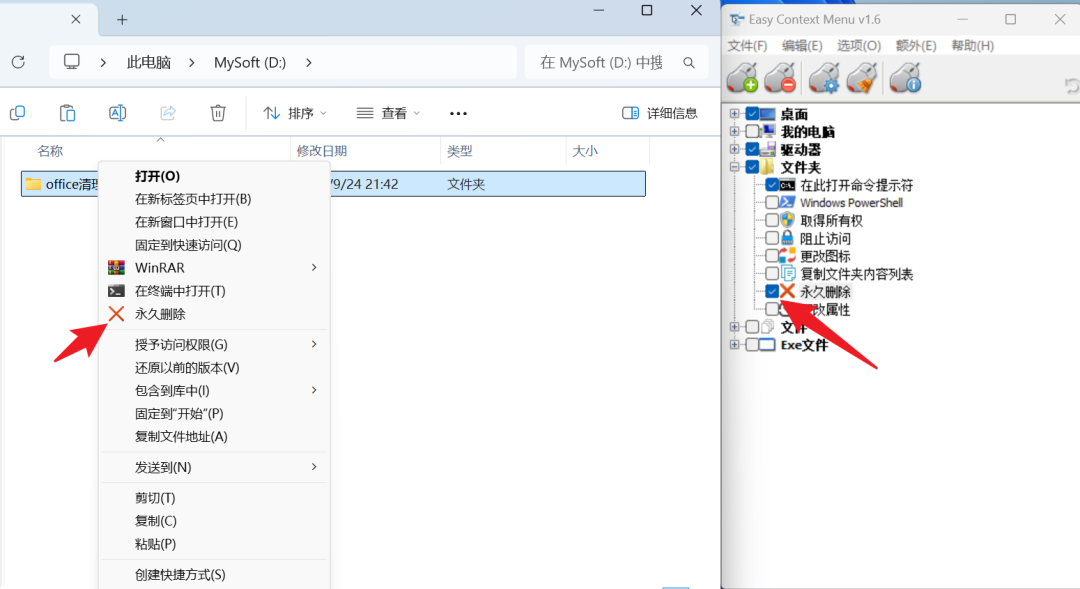The image size is (1080, 589).
Task: Click the paste icon in Explorer toolbar
Action: click(68, 113)
